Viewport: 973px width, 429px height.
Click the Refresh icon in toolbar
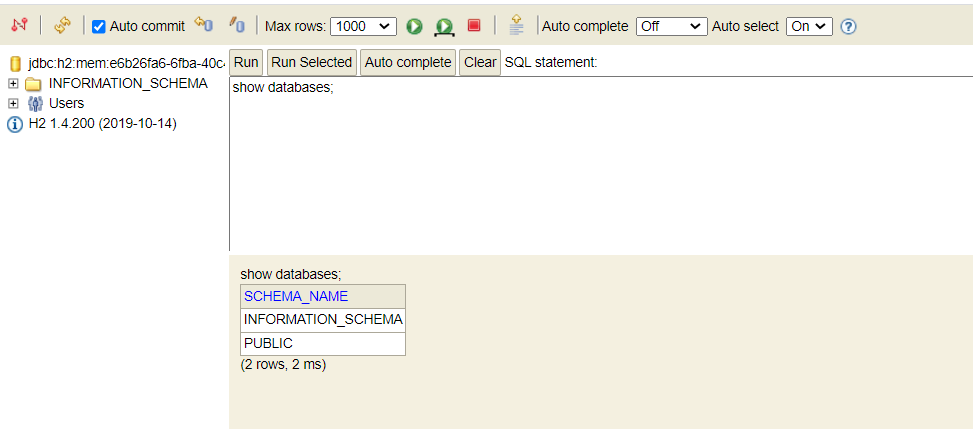(x=63, y=25)
